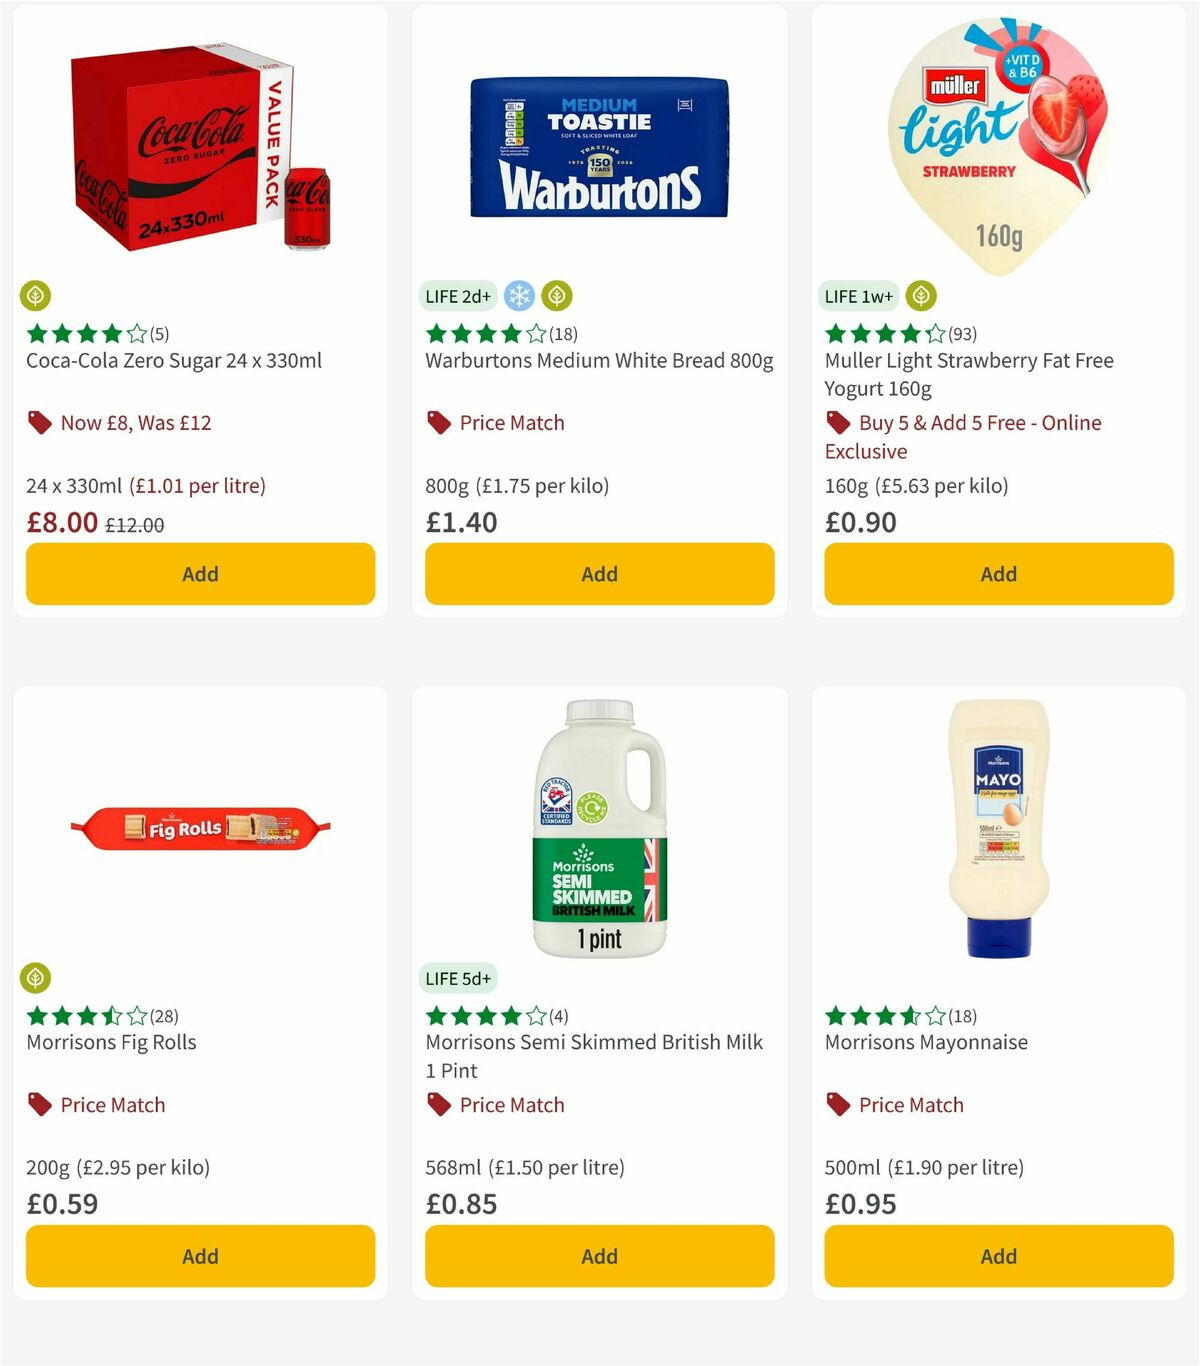Click the 'Now £8, Was £12' offer link
Screen dimensions: 1200x1366
[137, 423]
